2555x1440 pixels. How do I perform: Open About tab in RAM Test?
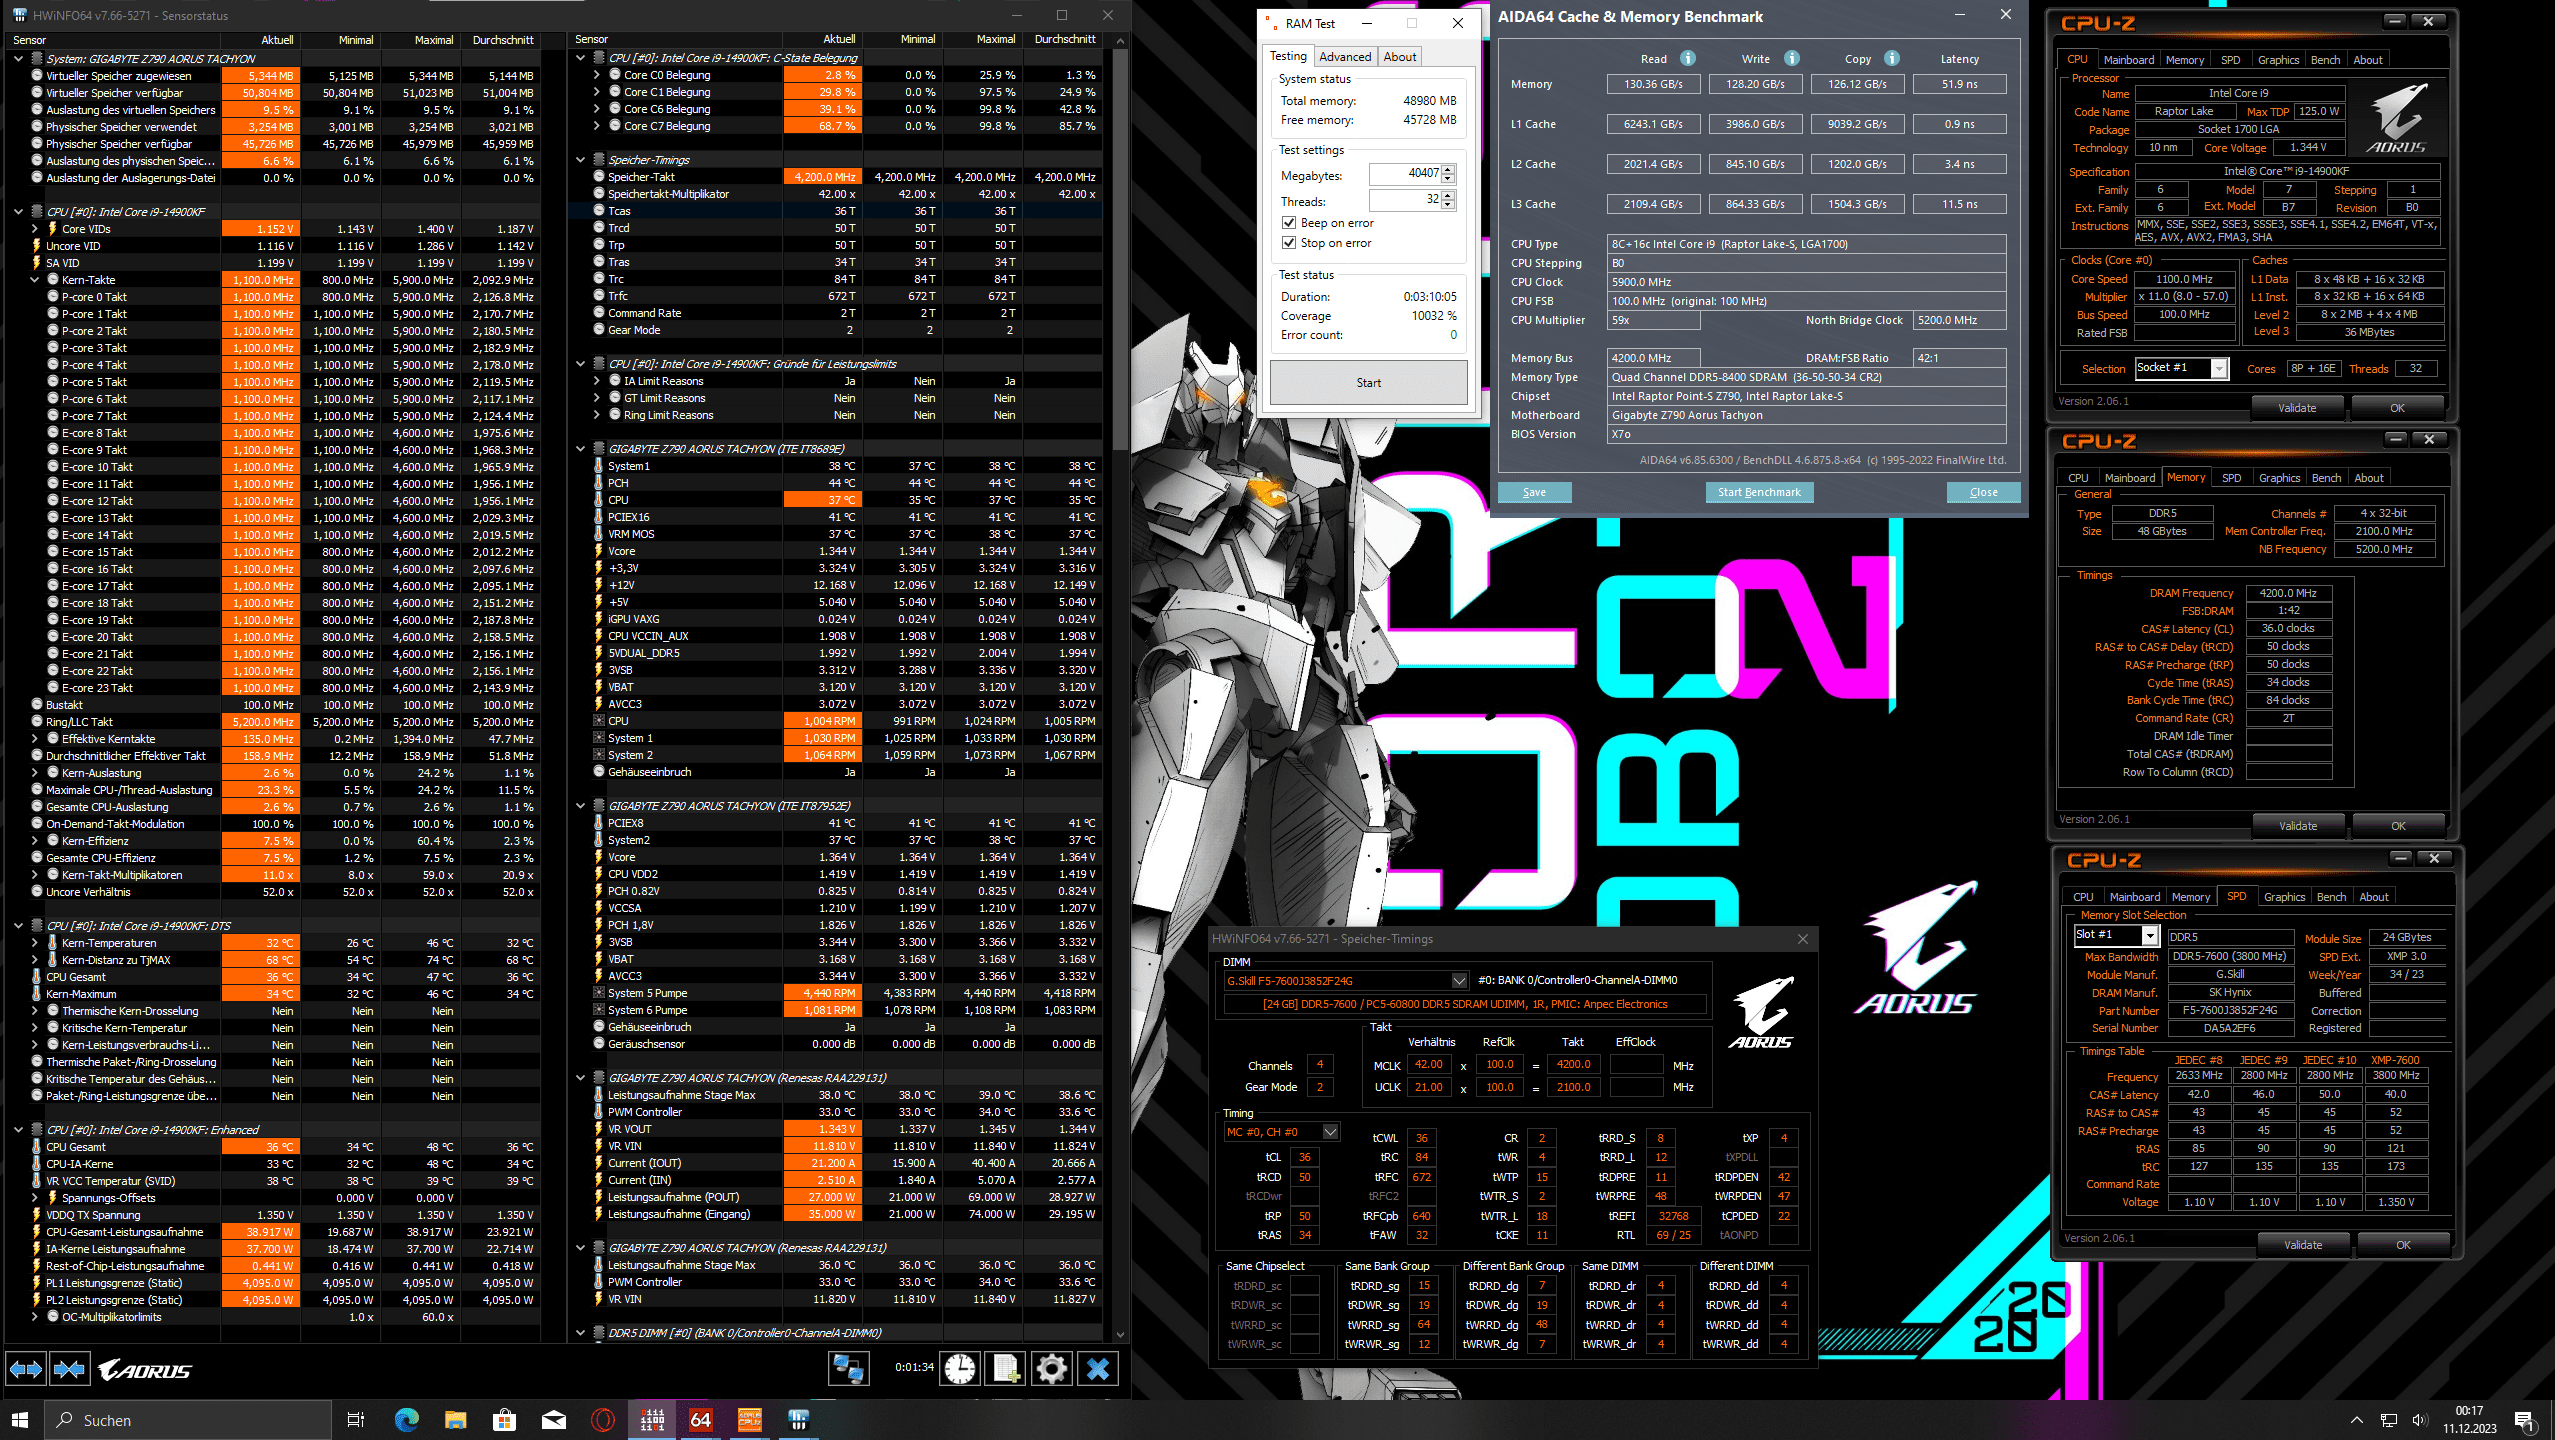1399,57
